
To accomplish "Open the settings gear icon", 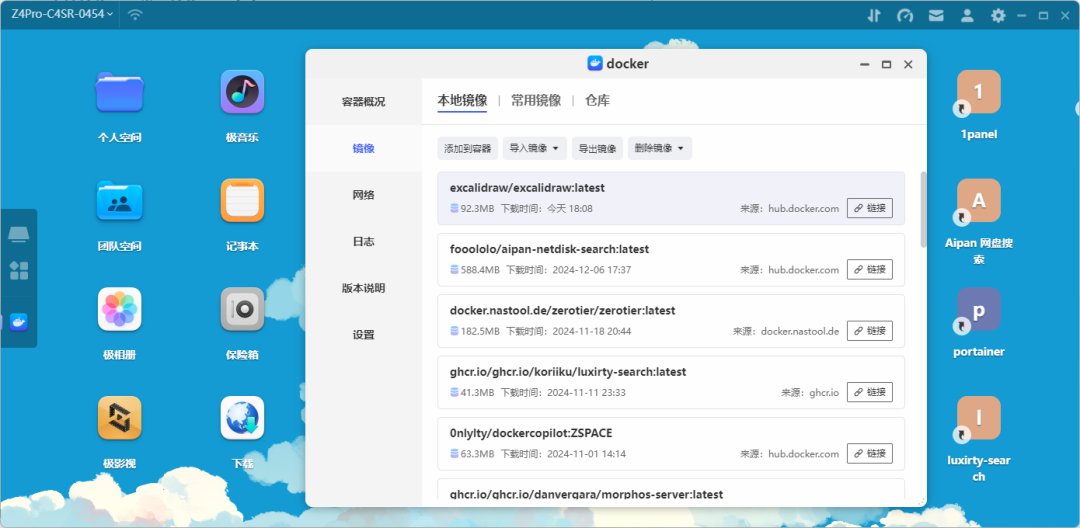I will coord(998,15).
